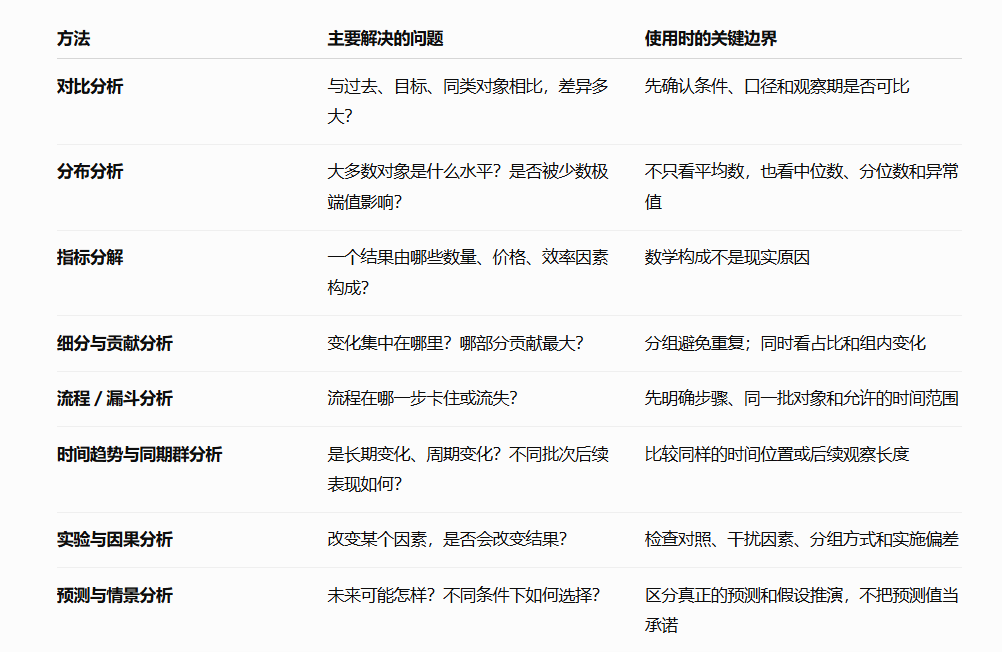
Task: Select the 指标分解 method cell
Action: (90, 257)
